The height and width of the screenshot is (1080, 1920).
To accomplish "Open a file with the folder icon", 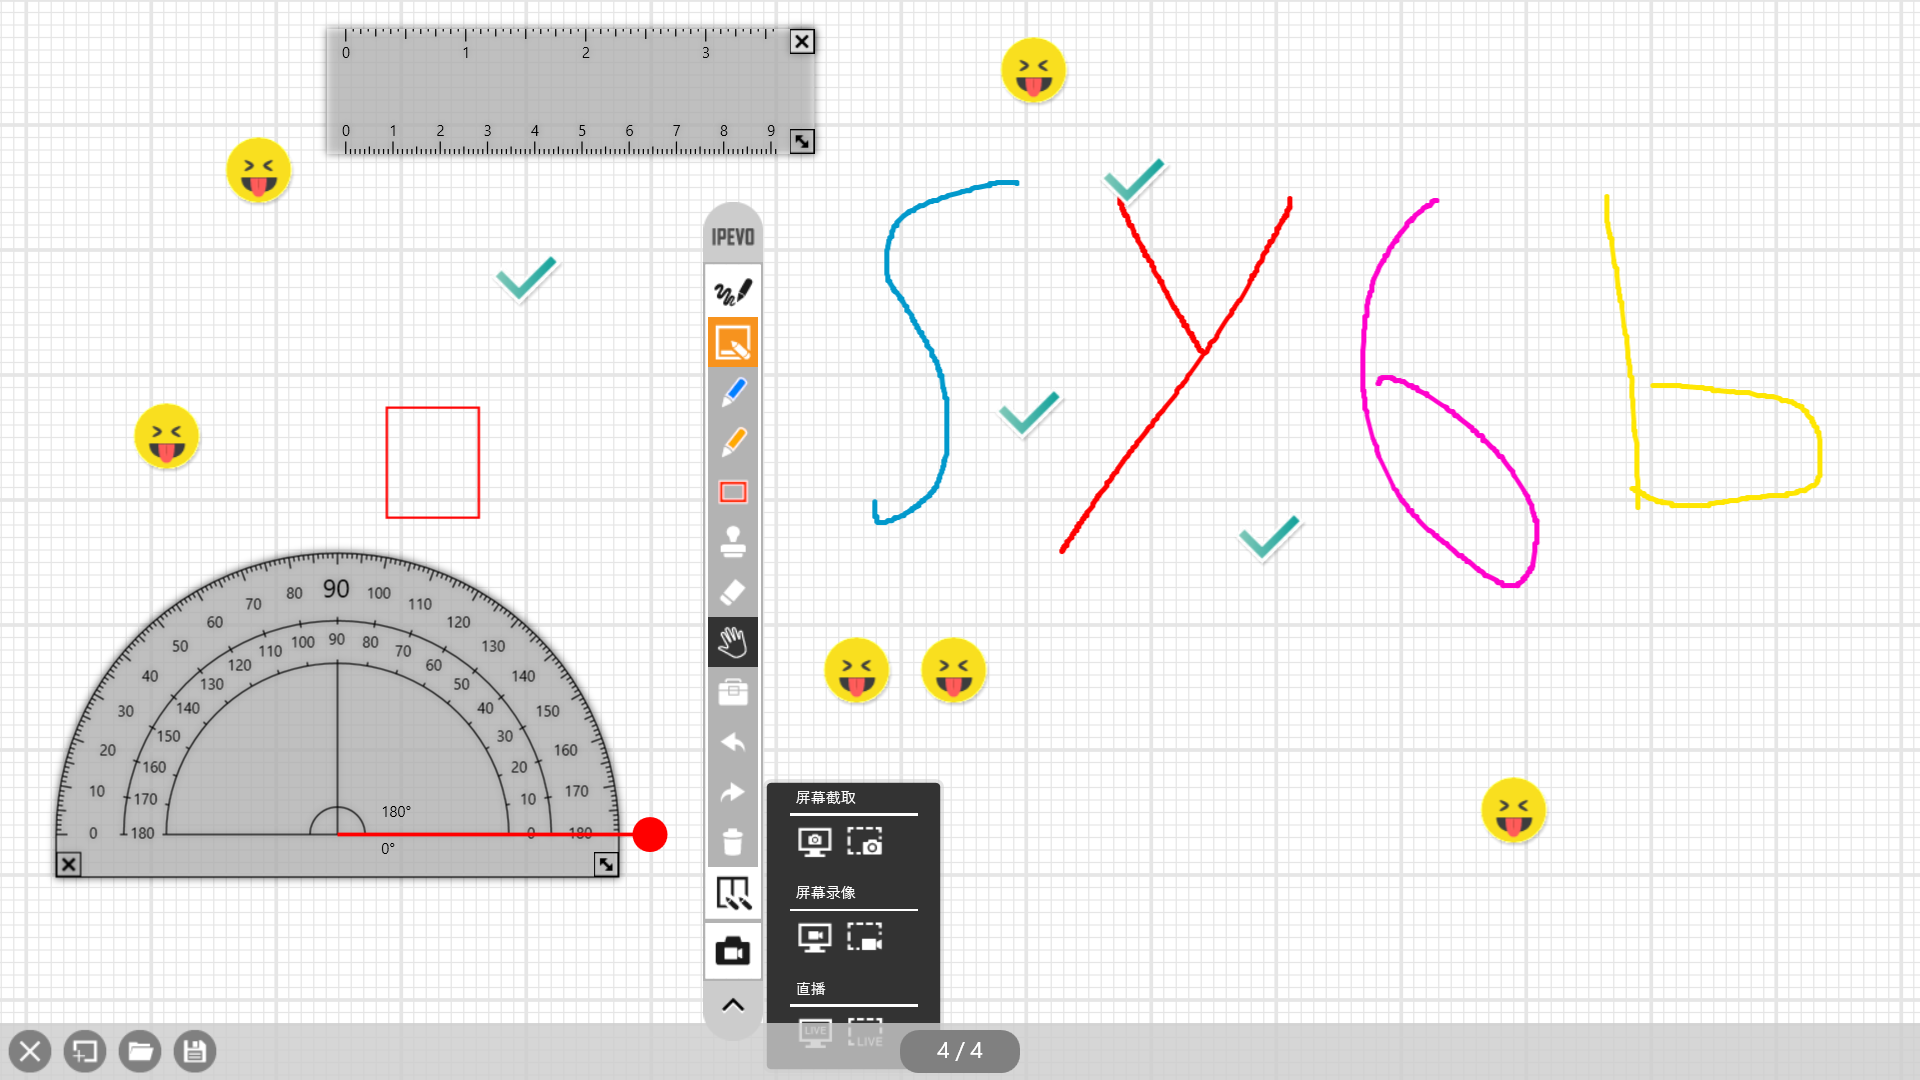I will click(140, 1051).
